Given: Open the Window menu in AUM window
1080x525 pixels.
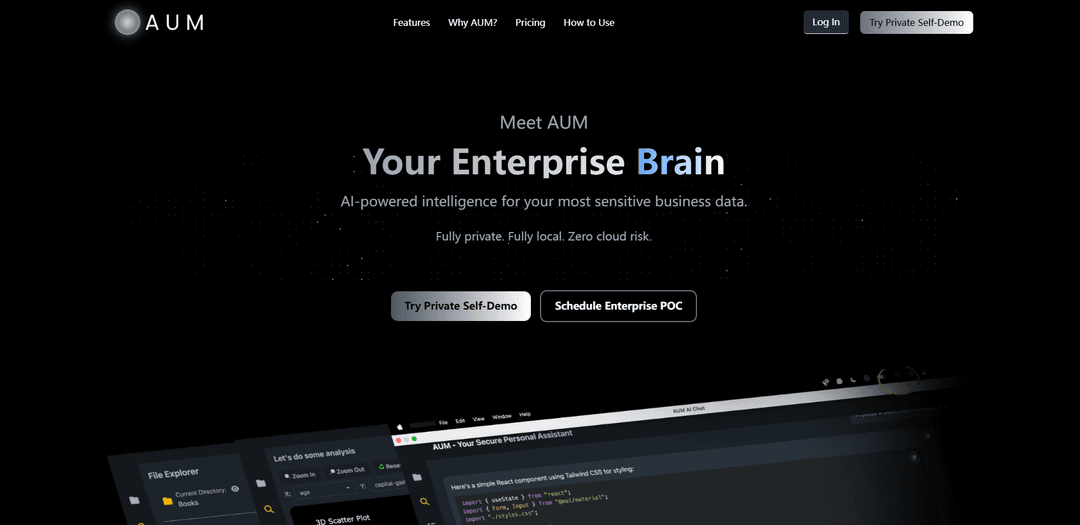Looking at the screenshot, I should tap(502, 416).
